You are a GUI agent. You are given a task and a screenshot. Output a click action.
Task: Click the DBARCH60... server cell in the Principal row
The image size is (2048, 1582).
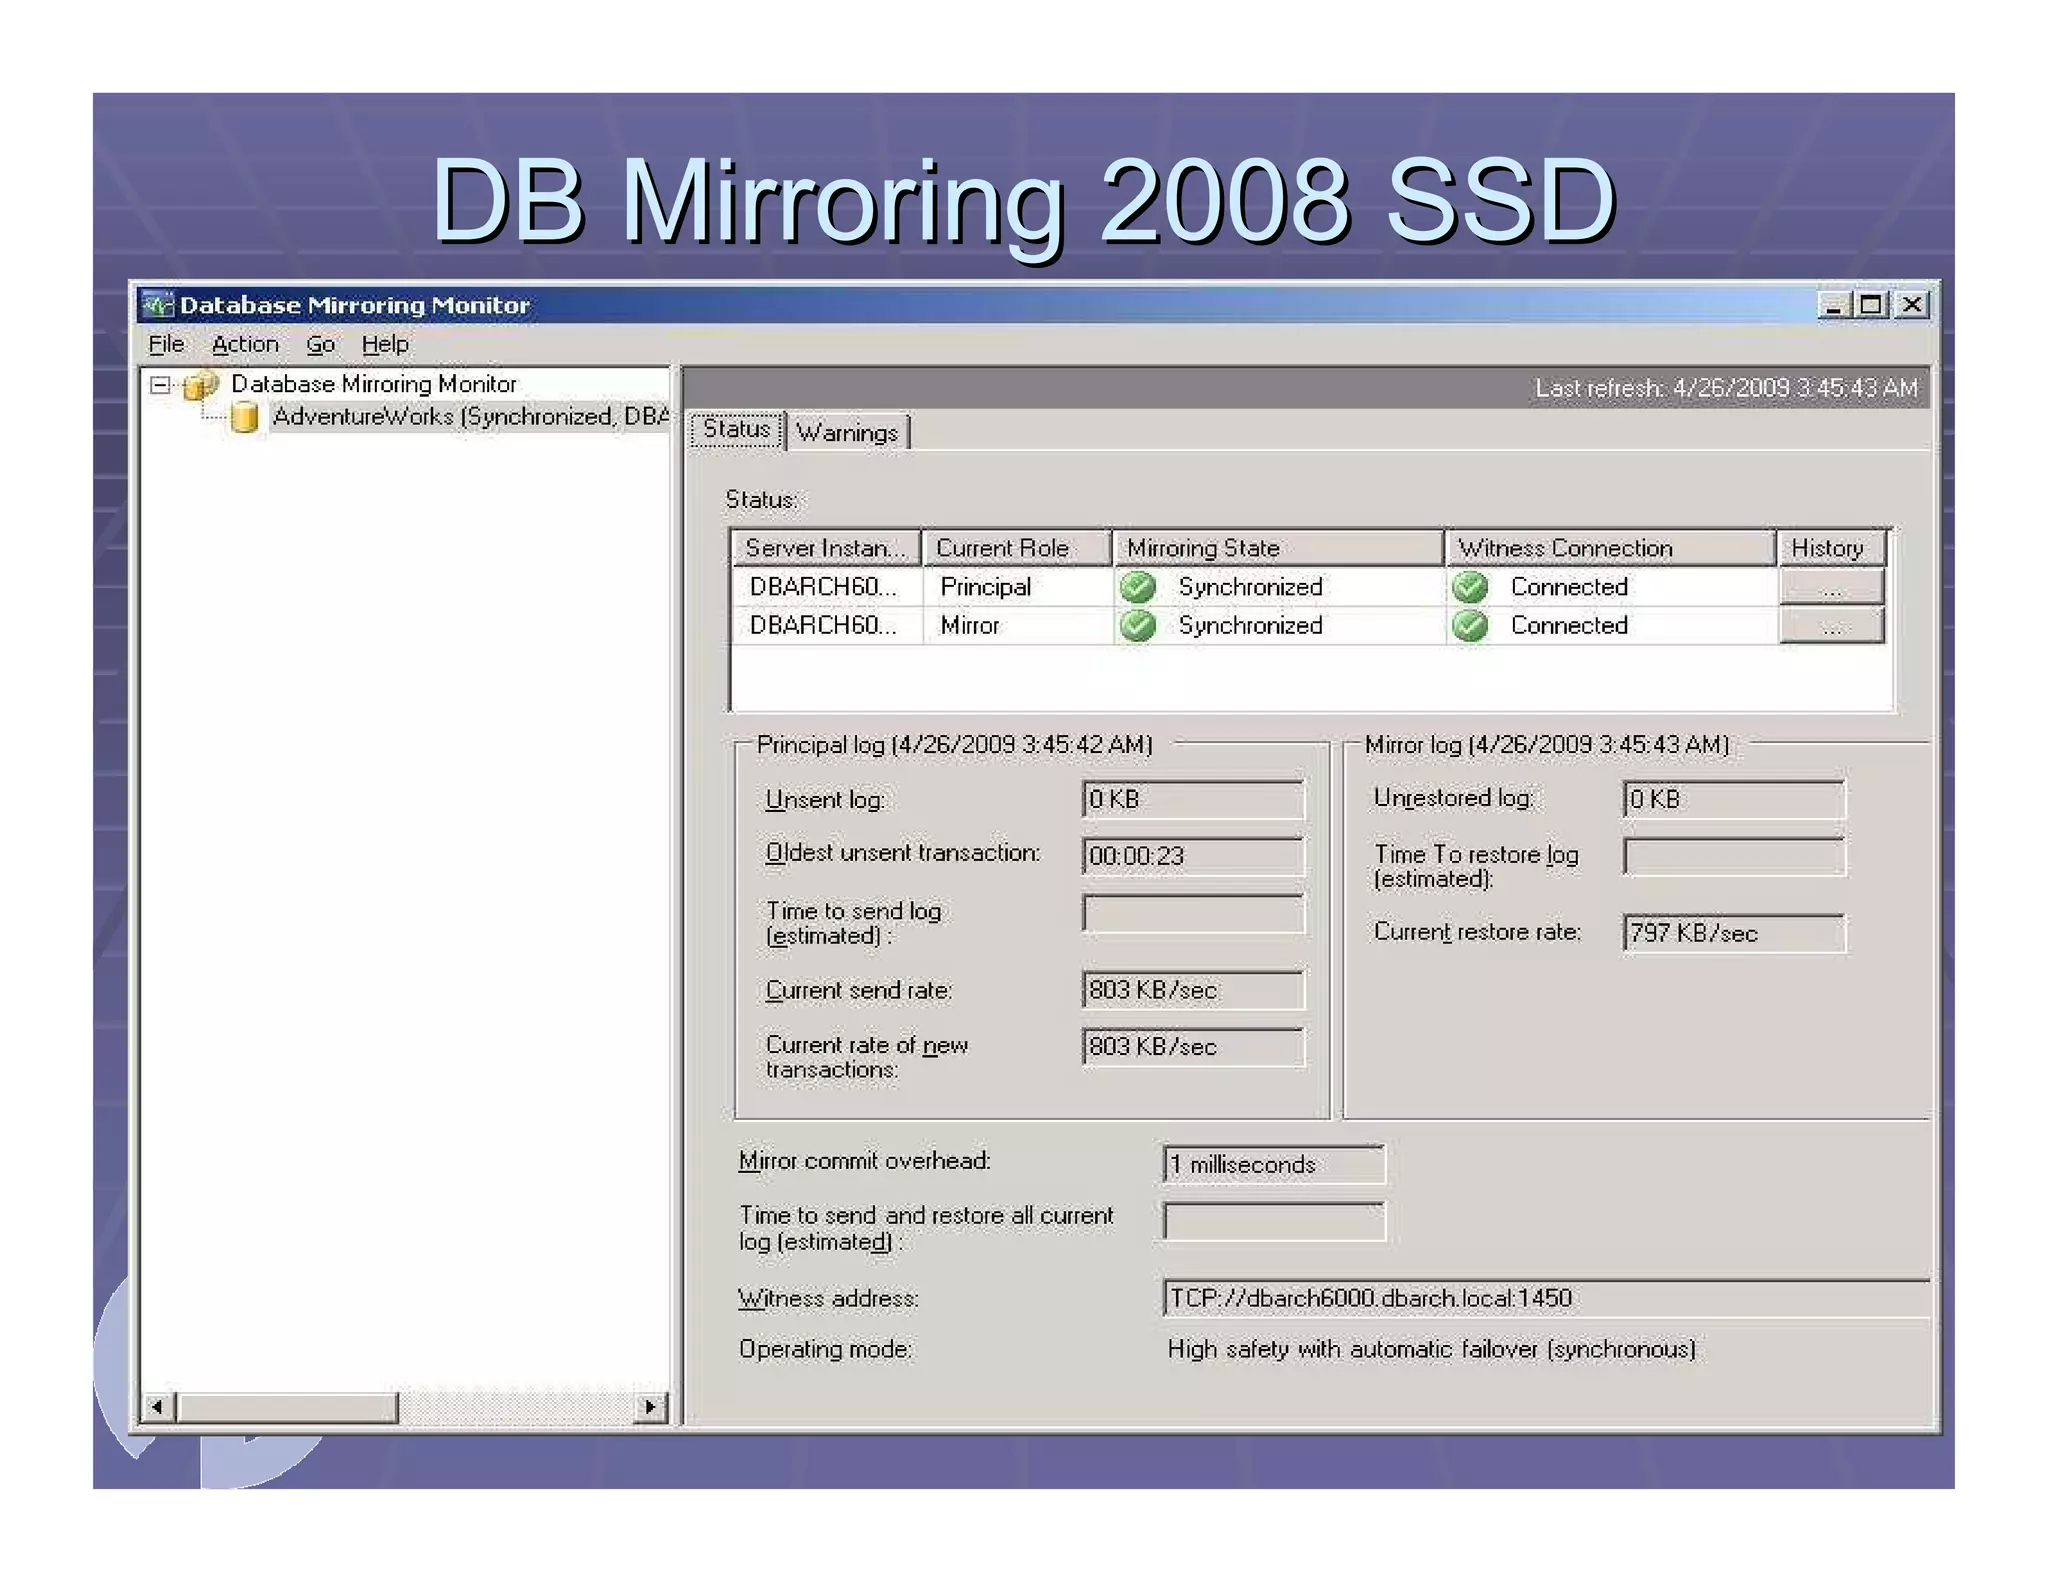tap(826, 587)
